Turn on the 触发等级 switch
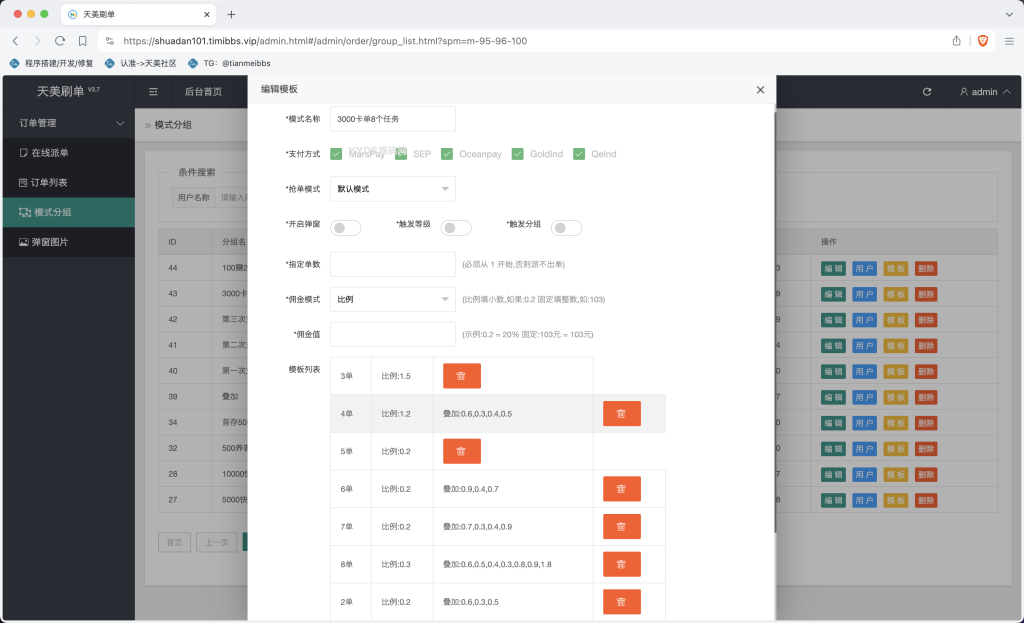 click(x=456, y=227)
